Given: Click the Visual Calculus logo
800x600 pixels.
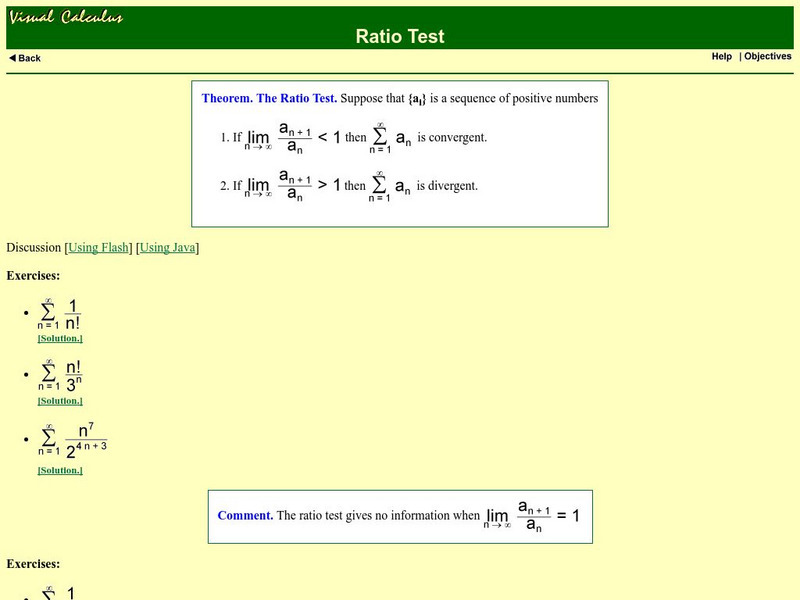Looking at the screenshot, I should 66,17.
